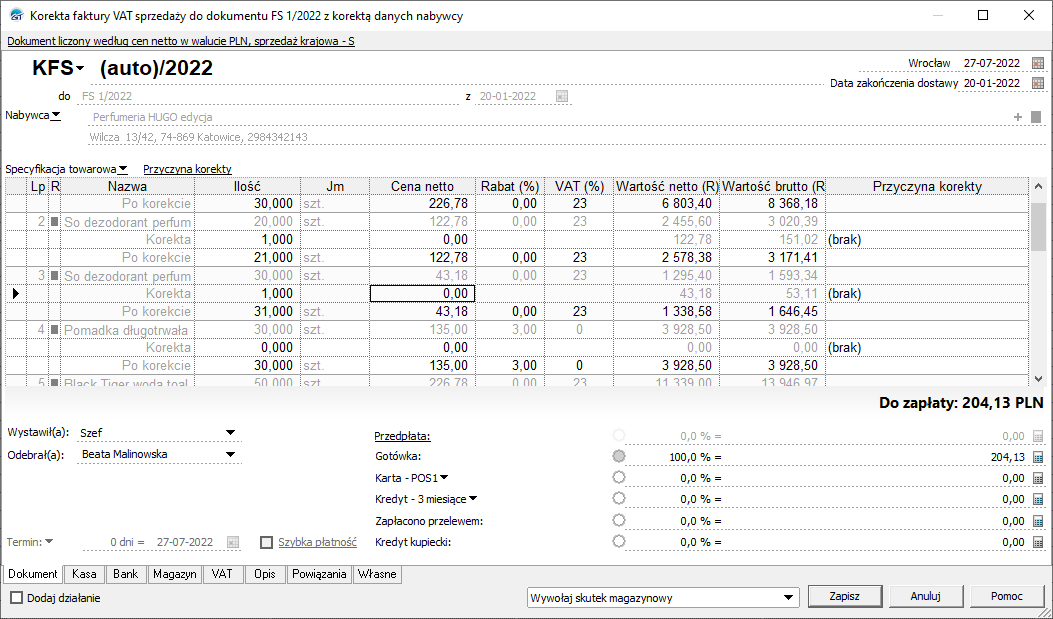Viewport: 1053px width, 619px height.
Task: Click the table scrollbar down arrow
Action: coord(1038,379)
